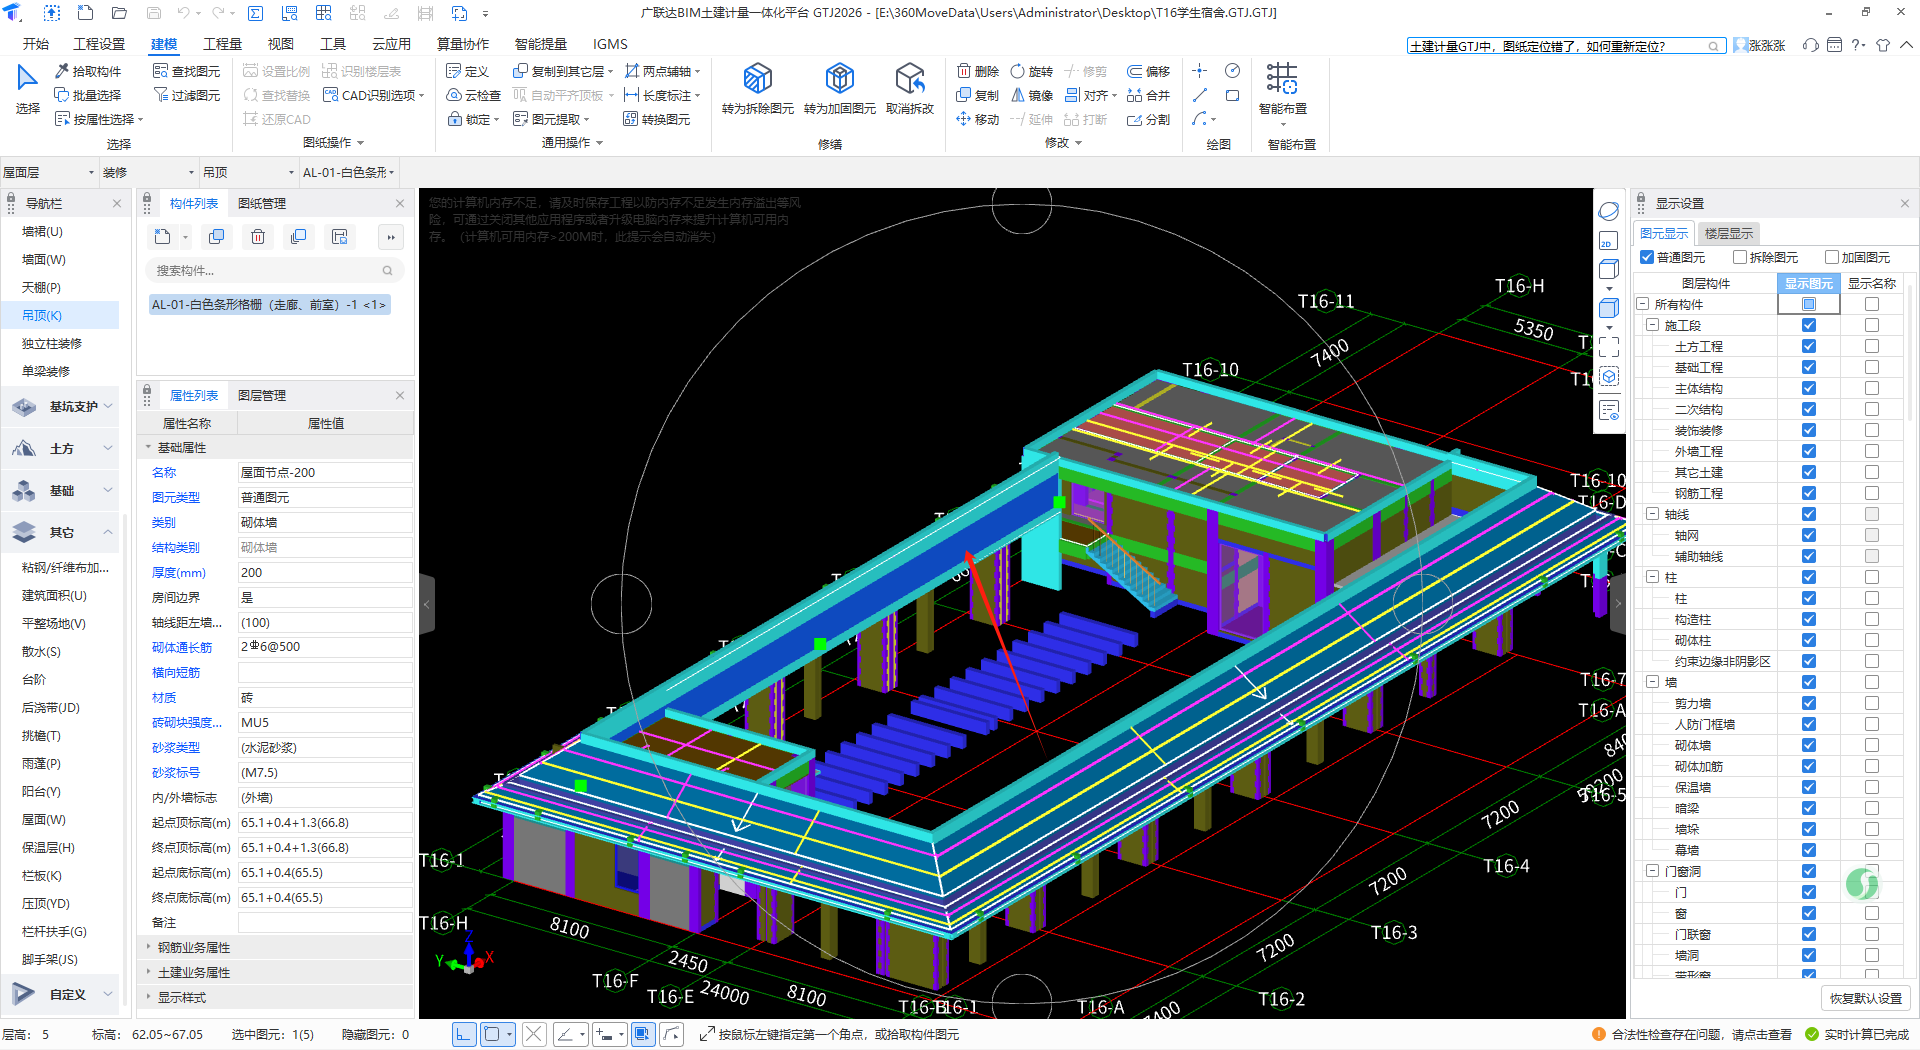The width and height of the screenshot is (1920, 1050).
Task: Toggle 显示图元 checkbox for 构造柱
Action: pyautogui.click(x=1809, y=619)
